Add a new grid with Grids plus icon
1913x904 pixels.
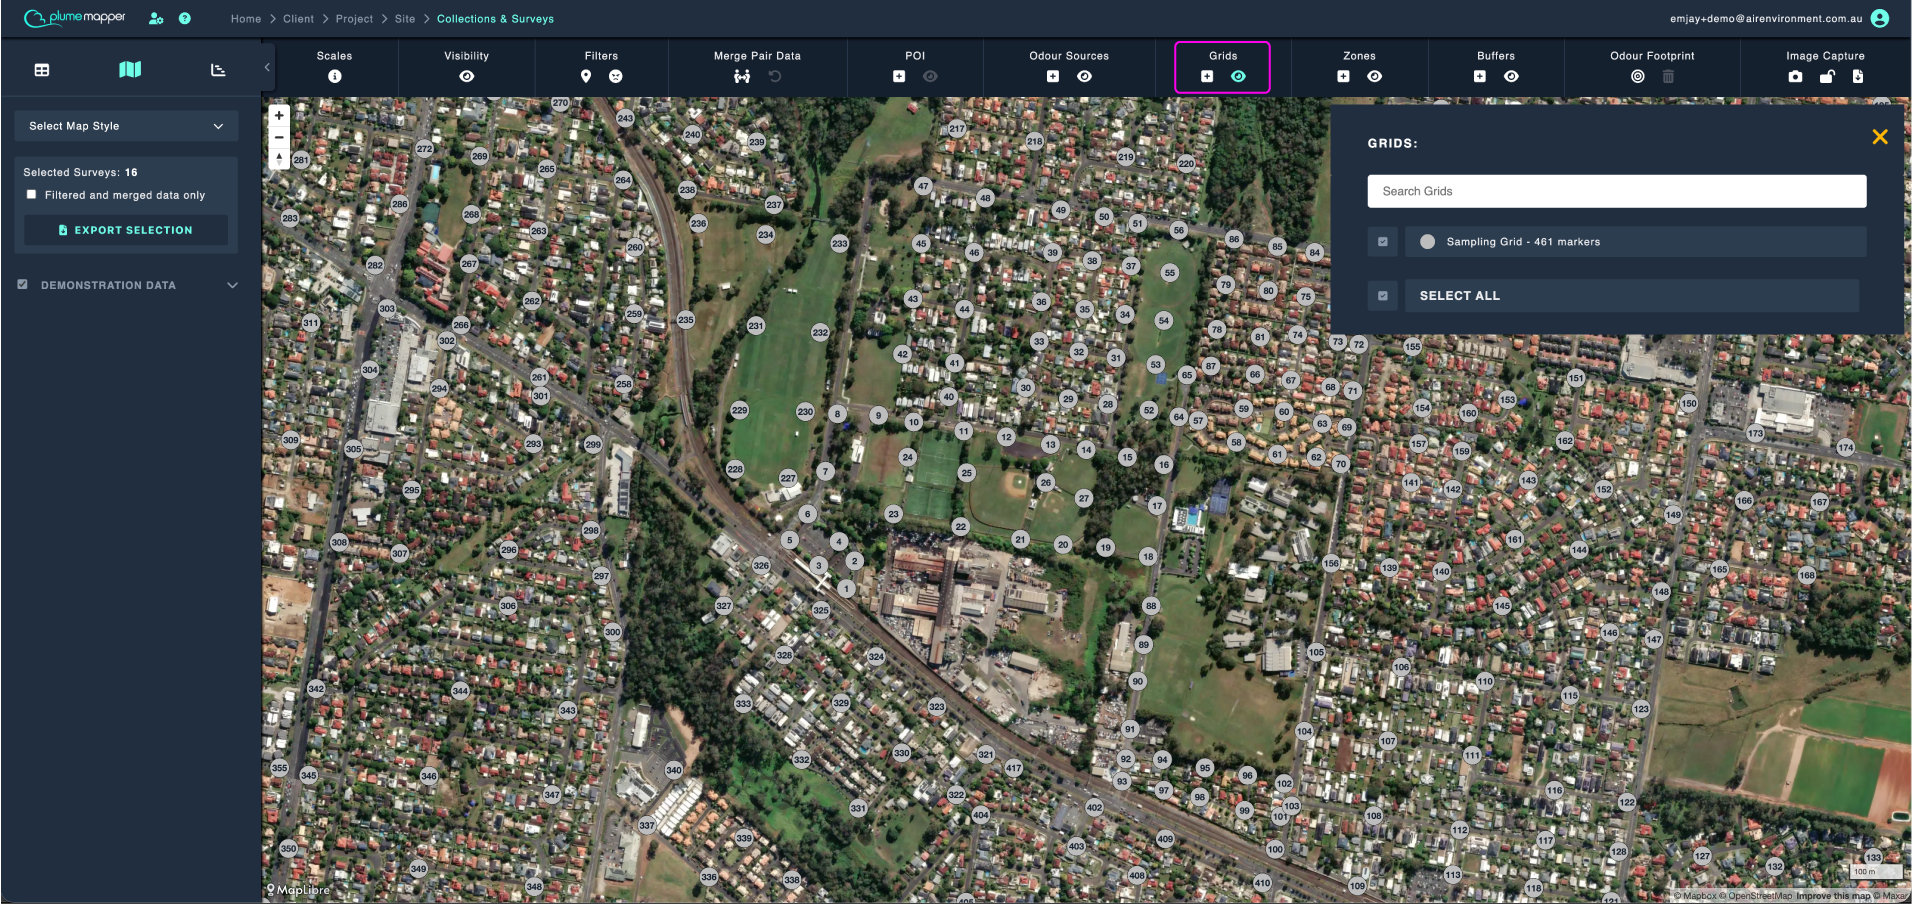[x=1207, y=76]
